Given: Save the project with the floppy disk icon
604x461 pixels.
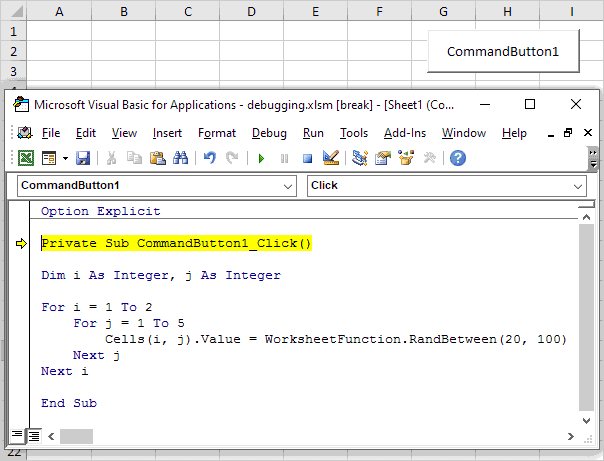Looking at the screenshot, I should (x=83, y=158).
